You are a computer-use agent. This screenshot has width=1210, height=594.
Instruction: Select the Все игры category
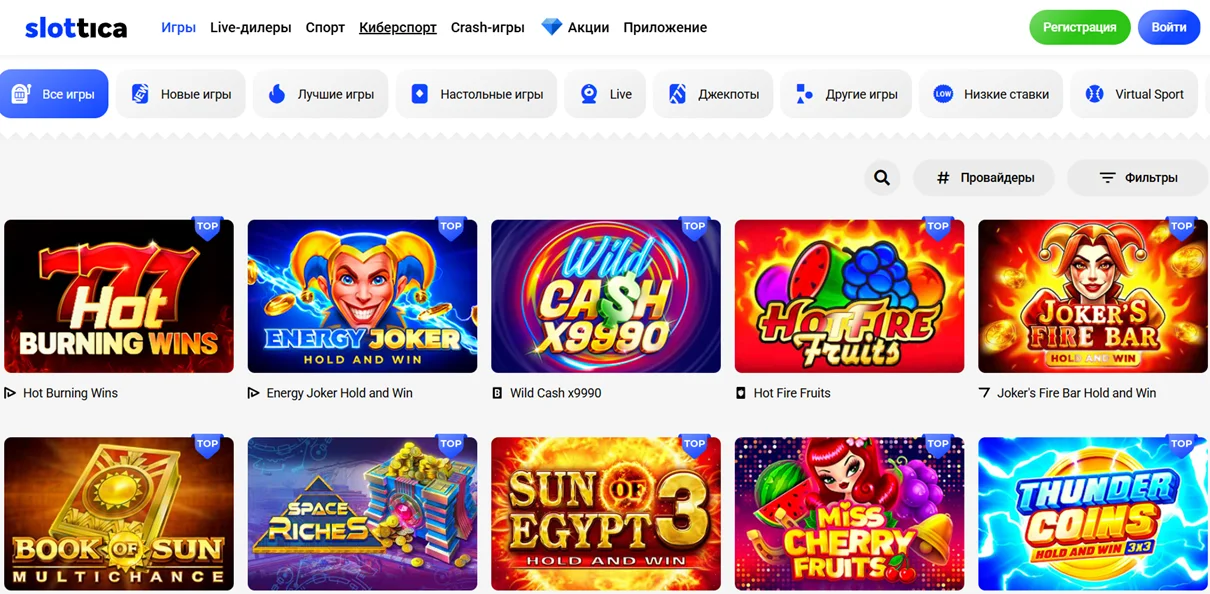(54, 93)
